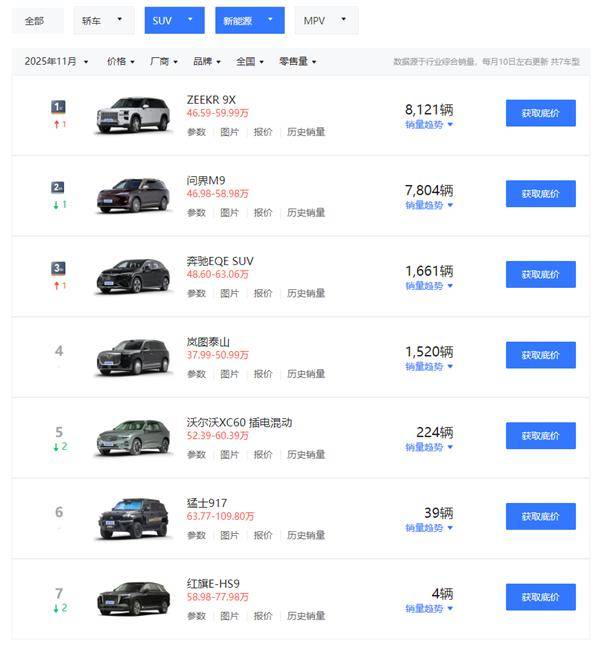
Task: Open the 价格 filter menu
Action: (121, 61)
